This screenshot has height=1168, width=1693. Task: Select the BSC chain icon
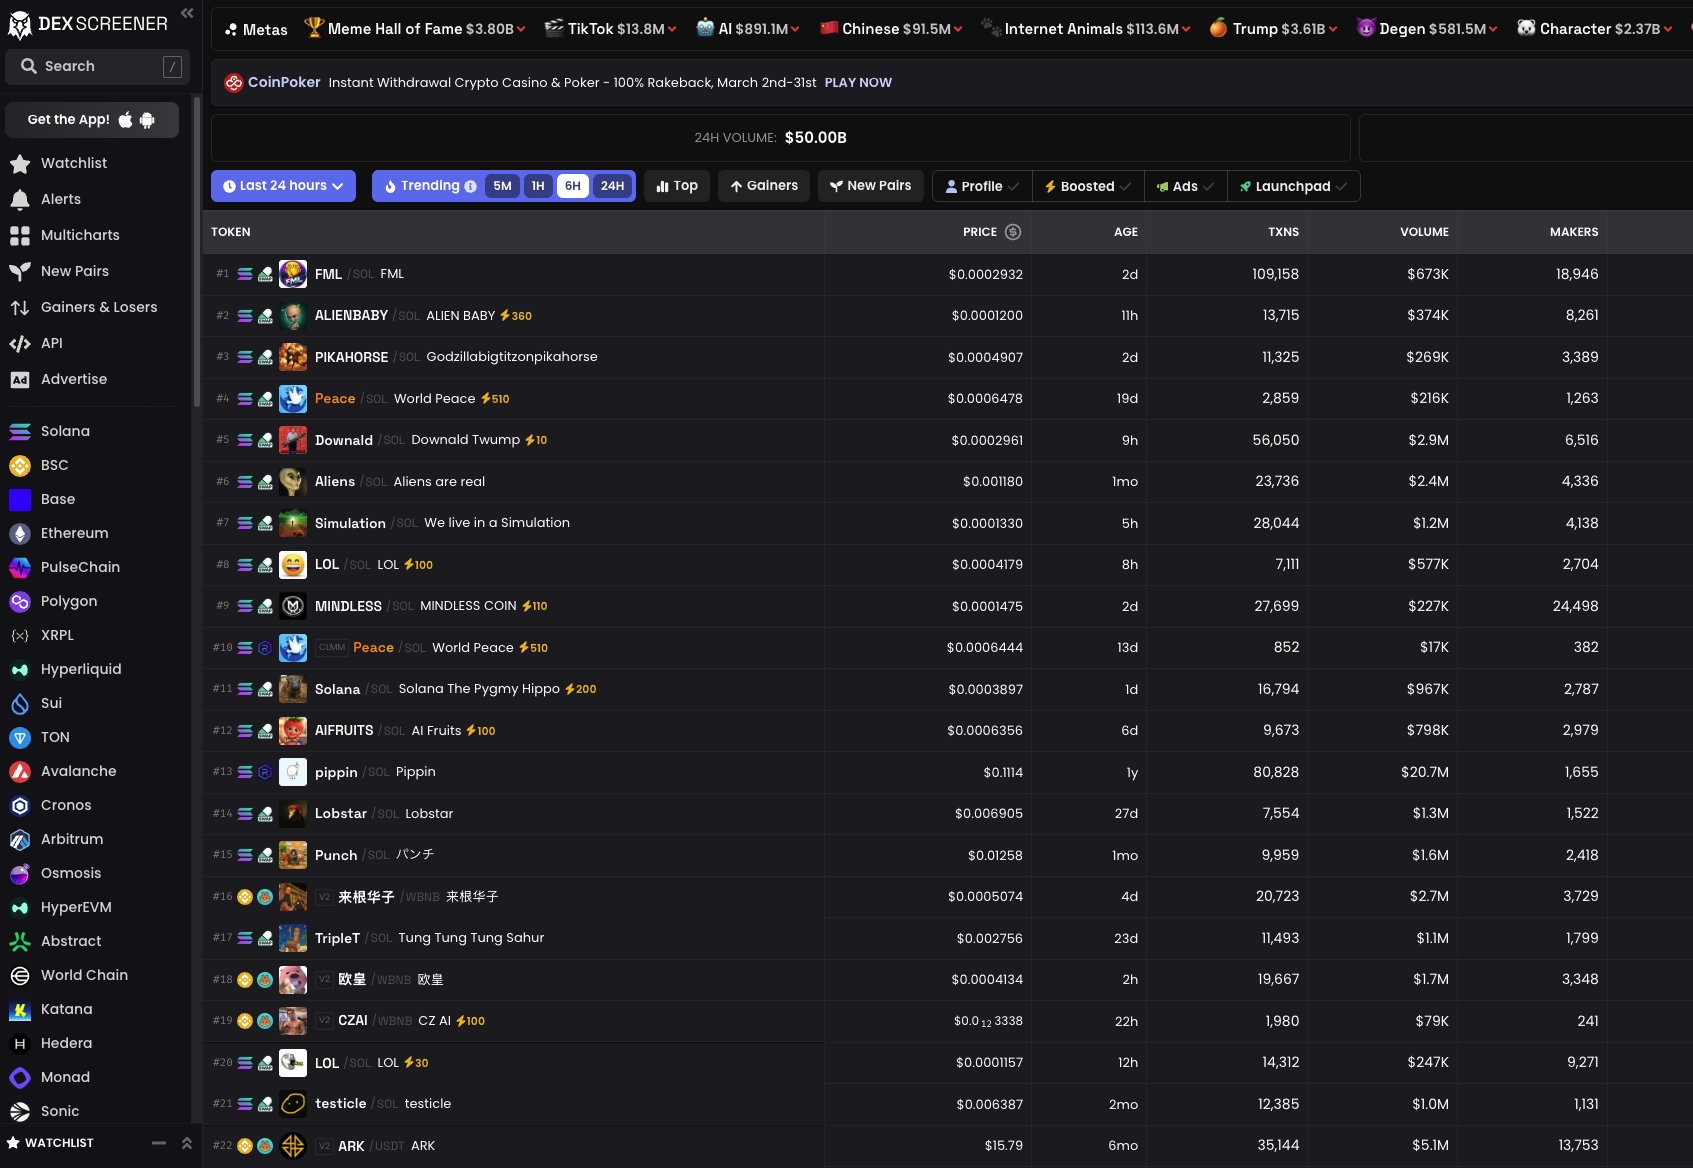coord(20,465)
